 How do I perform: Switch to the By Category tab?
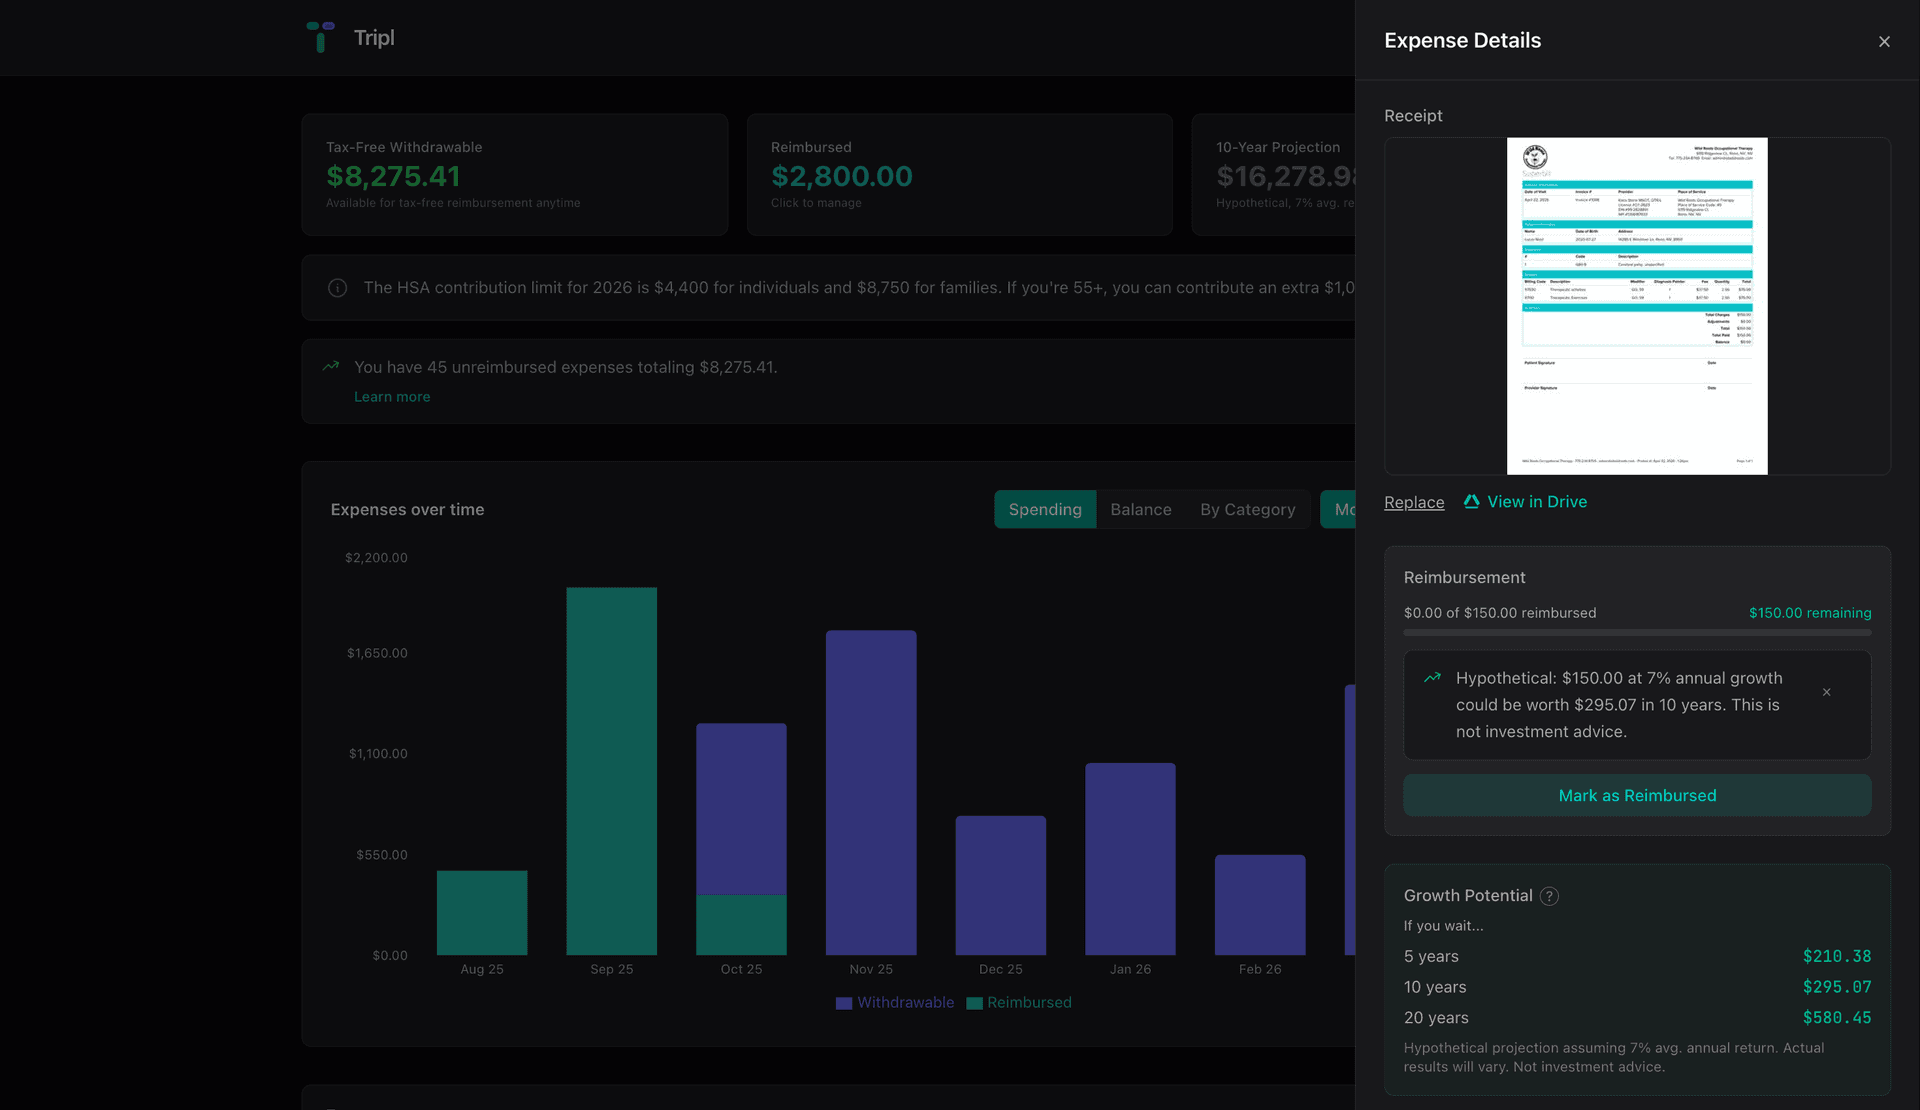coord(1247,509)
